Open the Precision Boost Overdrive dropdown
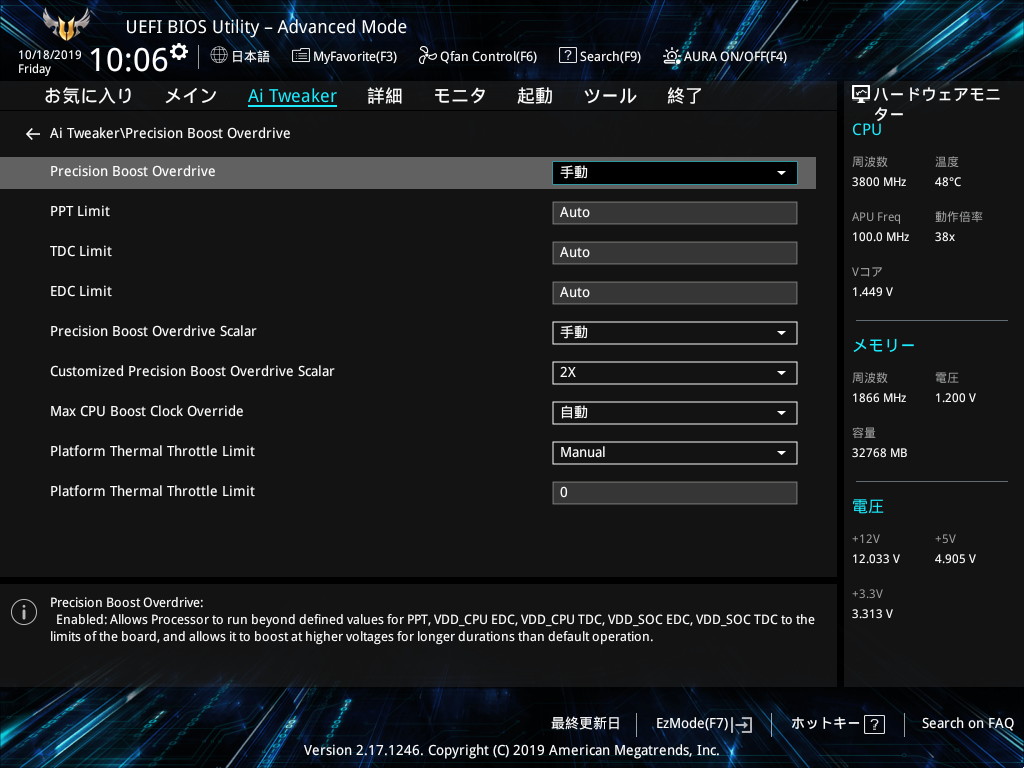This screenshot has height=768, width=1024. coord(675,172)
